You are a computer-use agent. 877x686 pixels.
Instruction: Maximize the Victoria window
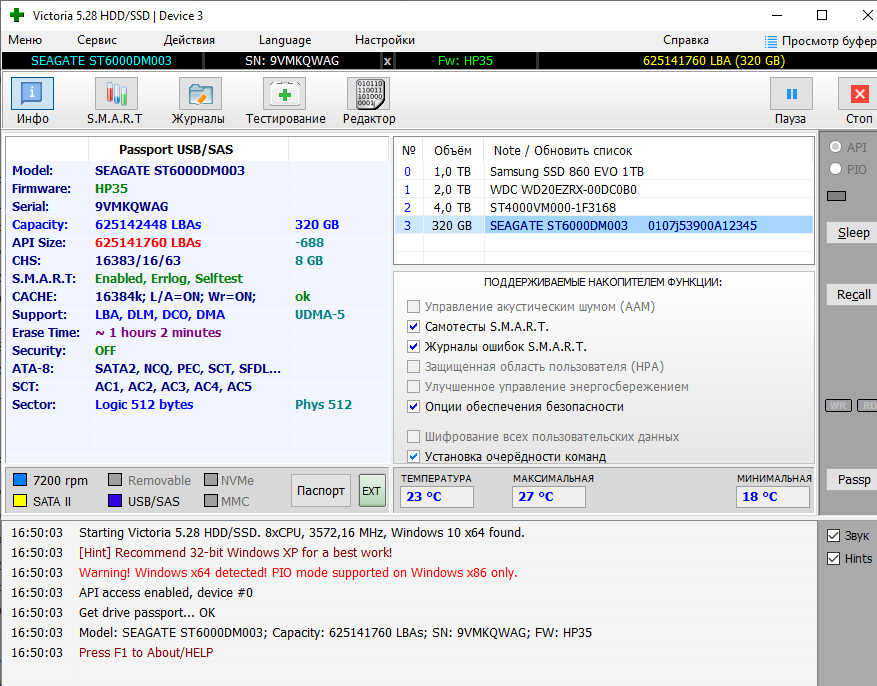tap(822, 15)
